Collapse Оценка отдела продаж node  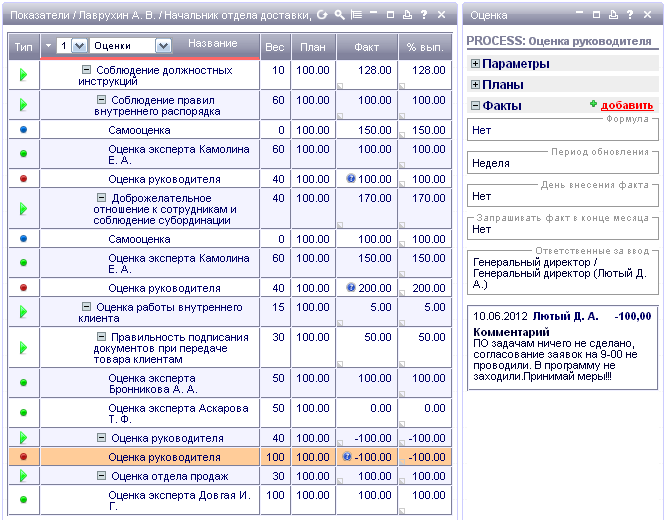101,476
